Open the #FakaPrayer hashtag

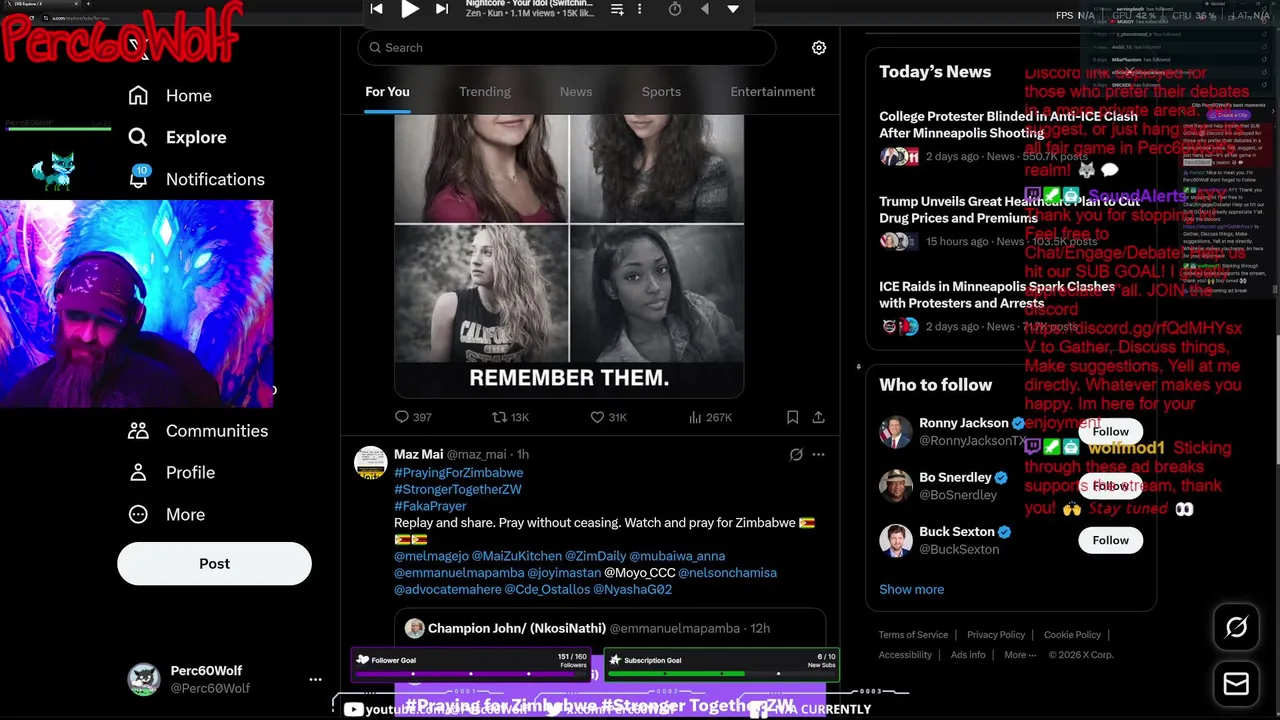point(430,507)
